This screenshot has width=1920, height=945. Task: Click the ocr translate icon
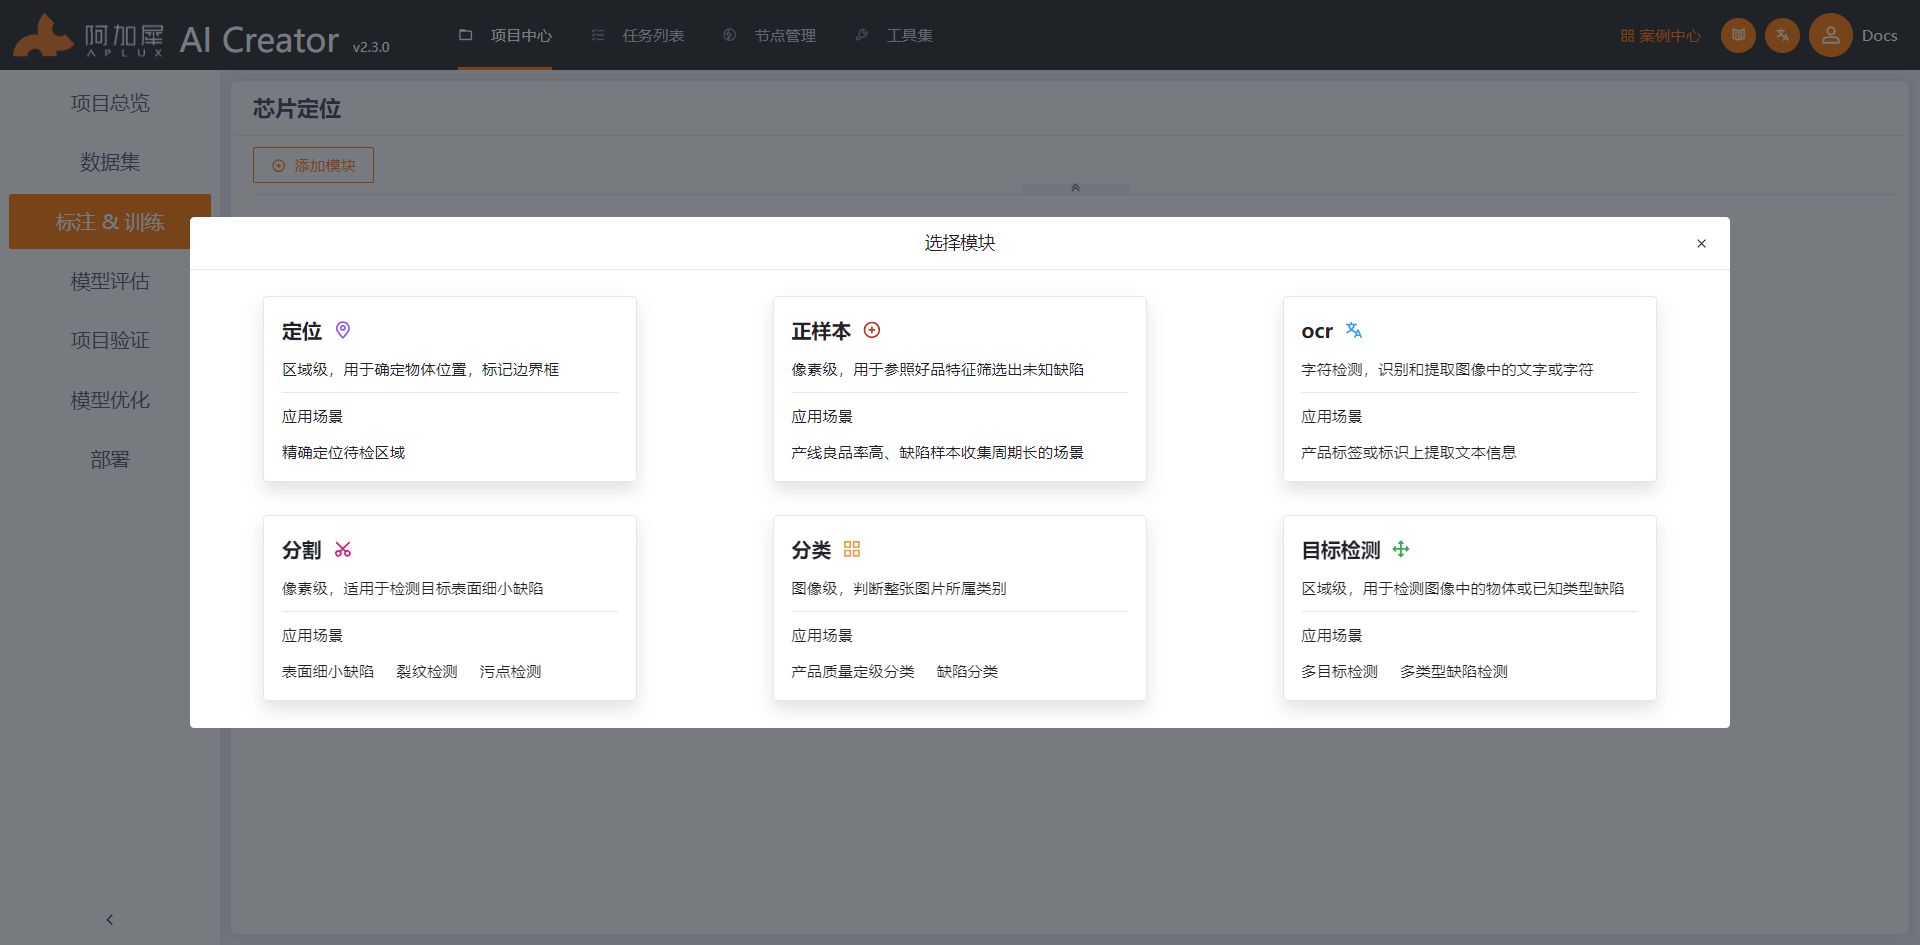tap(1354, 330)
